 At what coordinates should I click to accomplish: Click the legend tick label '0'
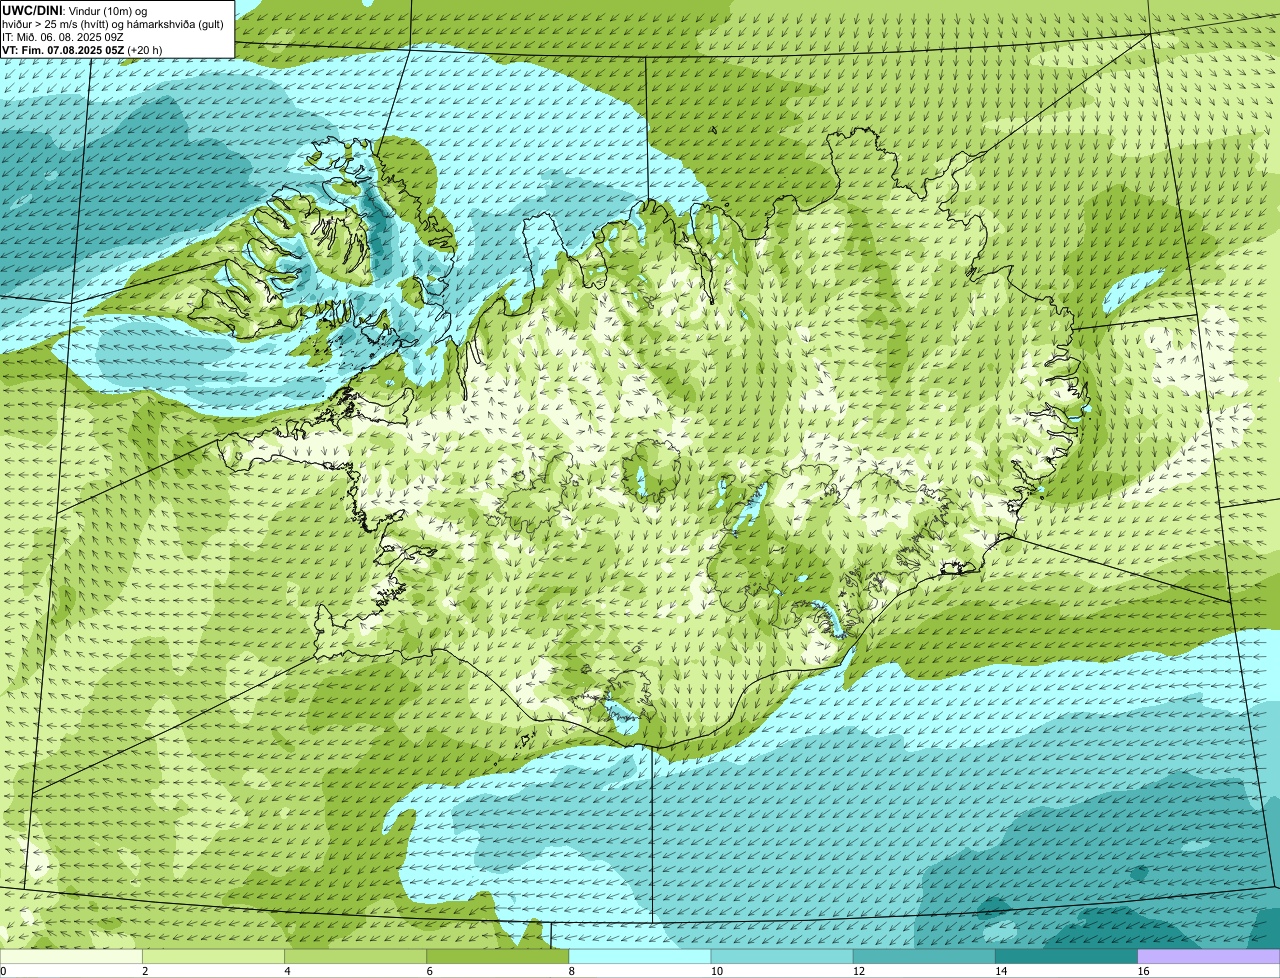tap(3, 971)
